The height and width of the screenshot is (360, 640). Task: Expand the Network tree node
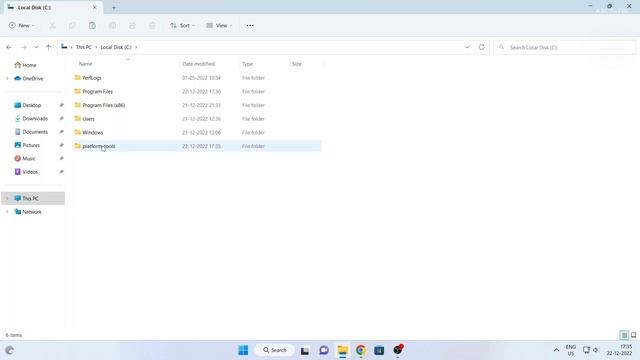[x=7, y=212]
